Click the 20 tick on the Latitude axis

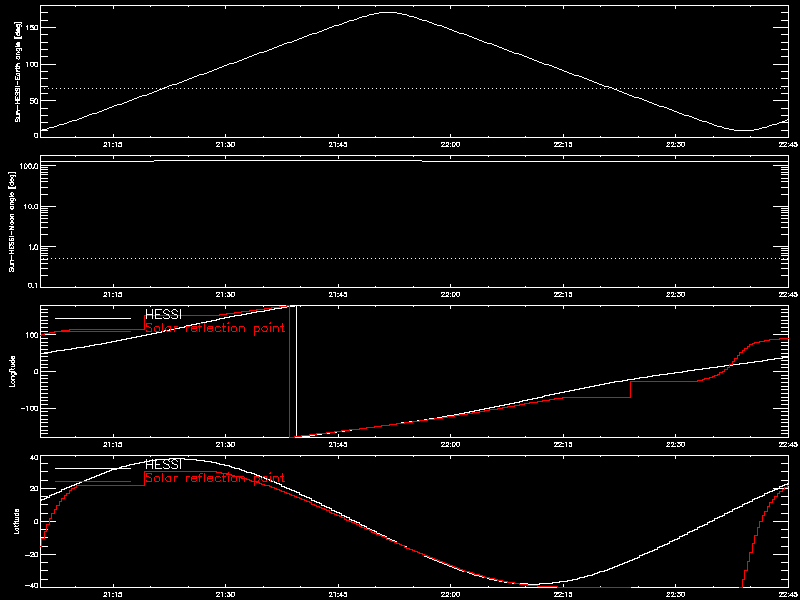33,489
